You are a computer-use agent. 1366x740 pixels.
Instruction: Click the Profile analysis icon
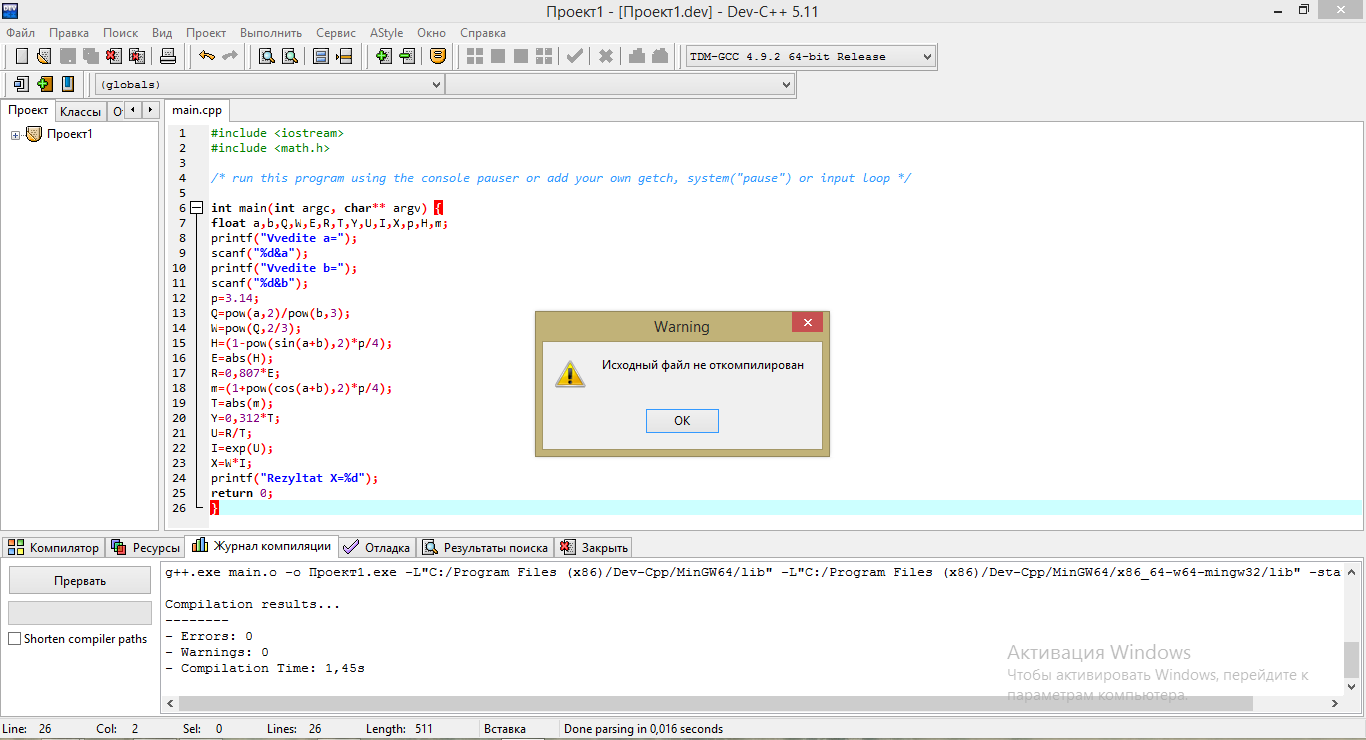(x=637, y=56)
